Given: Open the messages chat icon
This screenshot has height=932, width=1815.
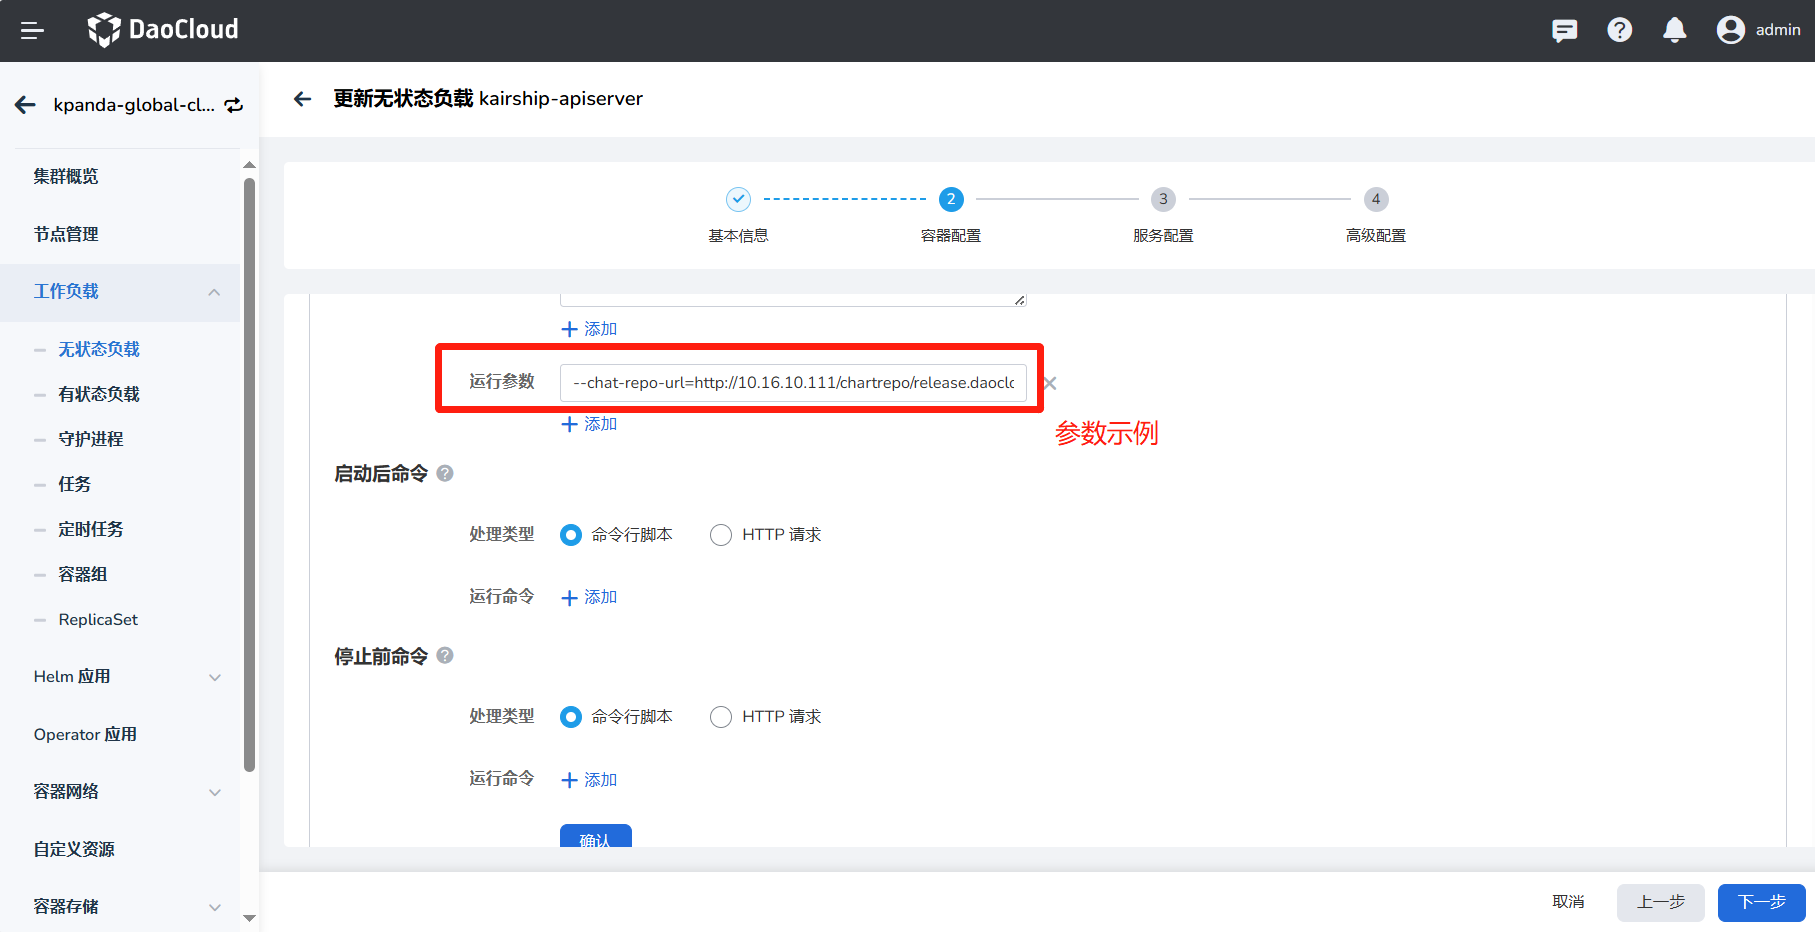Looking at the screenshot, I should [1564, 30].
